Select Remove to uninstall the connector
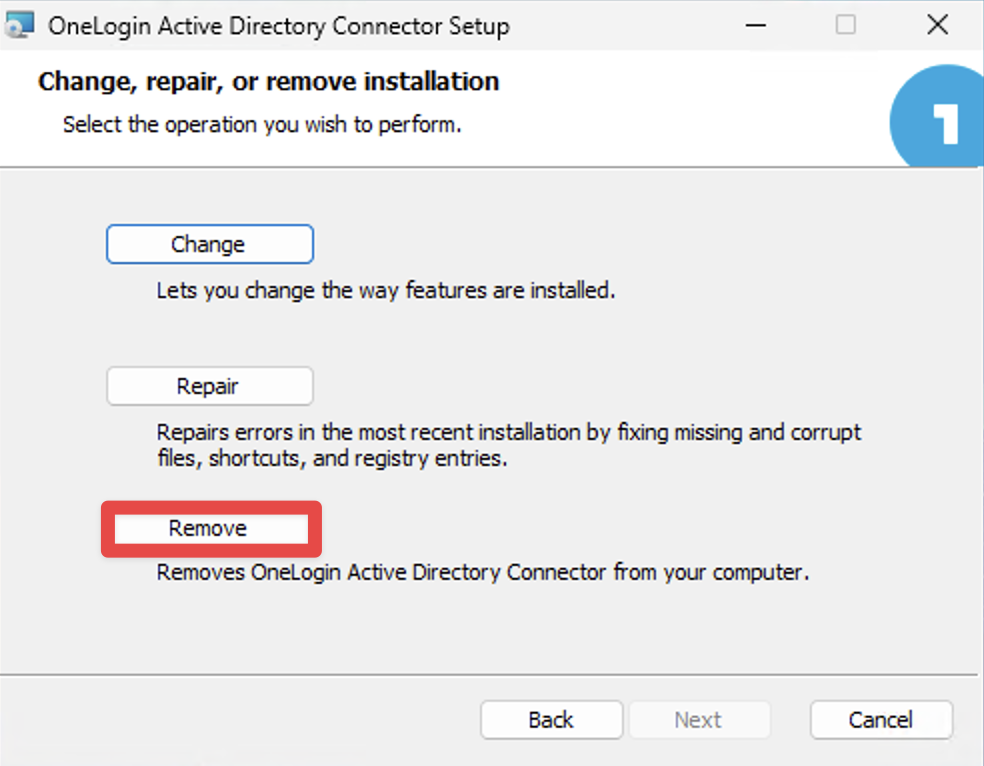 coord(211,529)
